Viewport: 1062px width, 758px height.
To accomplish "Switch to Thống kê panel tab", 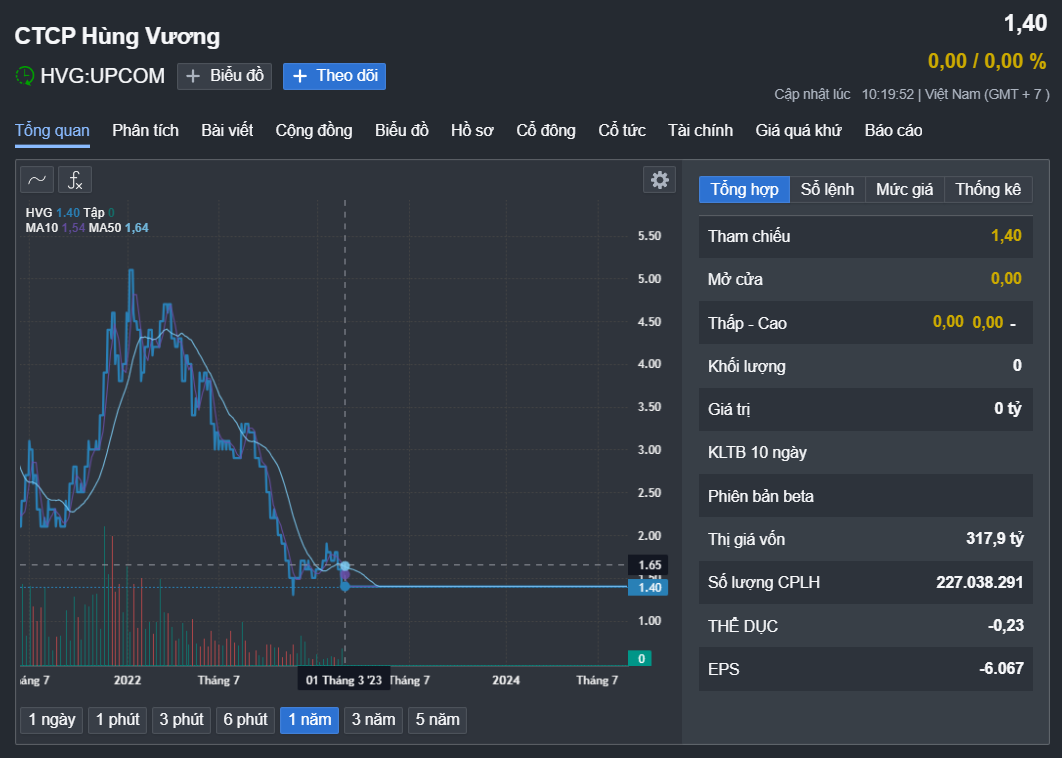I will pos(988,190).
